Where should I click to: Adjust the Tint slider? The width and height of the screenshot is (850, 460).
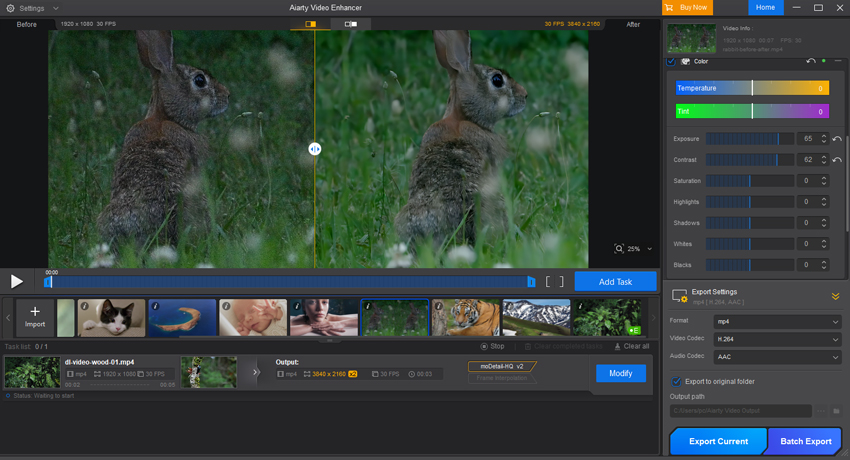tap(752, 111)
